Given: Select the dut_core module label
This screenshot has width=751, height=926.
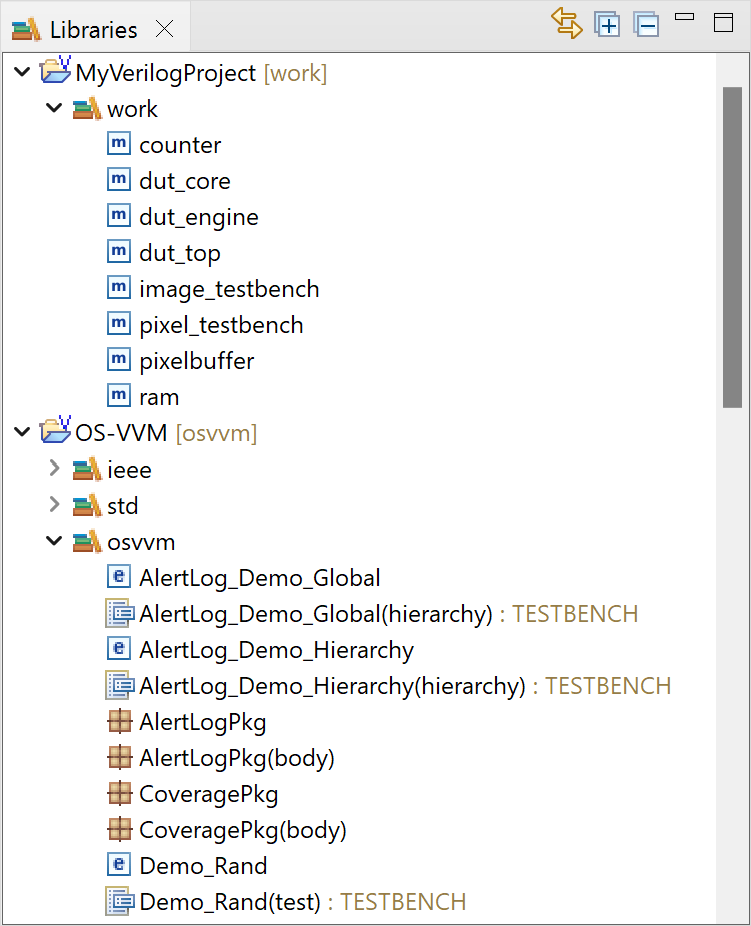Looking at the screenshot, I should [x=185, y=182].
